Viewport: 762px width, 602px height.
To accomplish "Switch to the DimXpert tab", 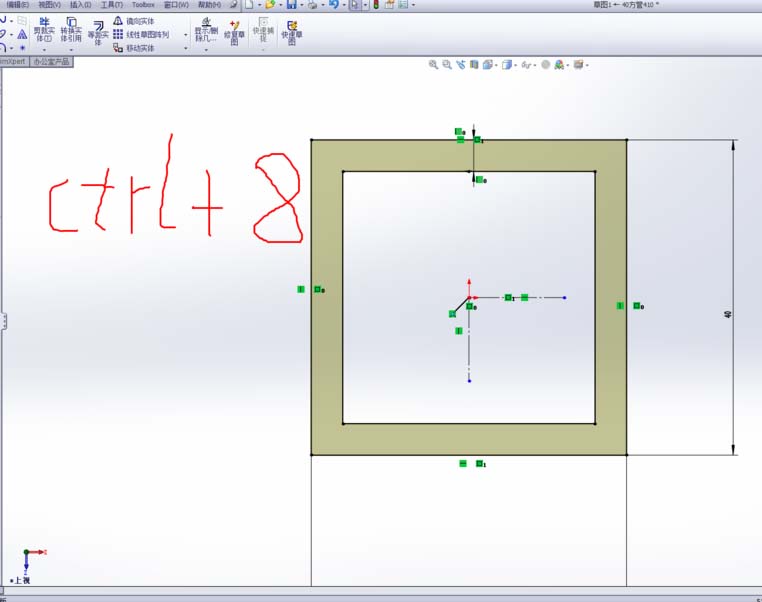I will tap(14, 62).
